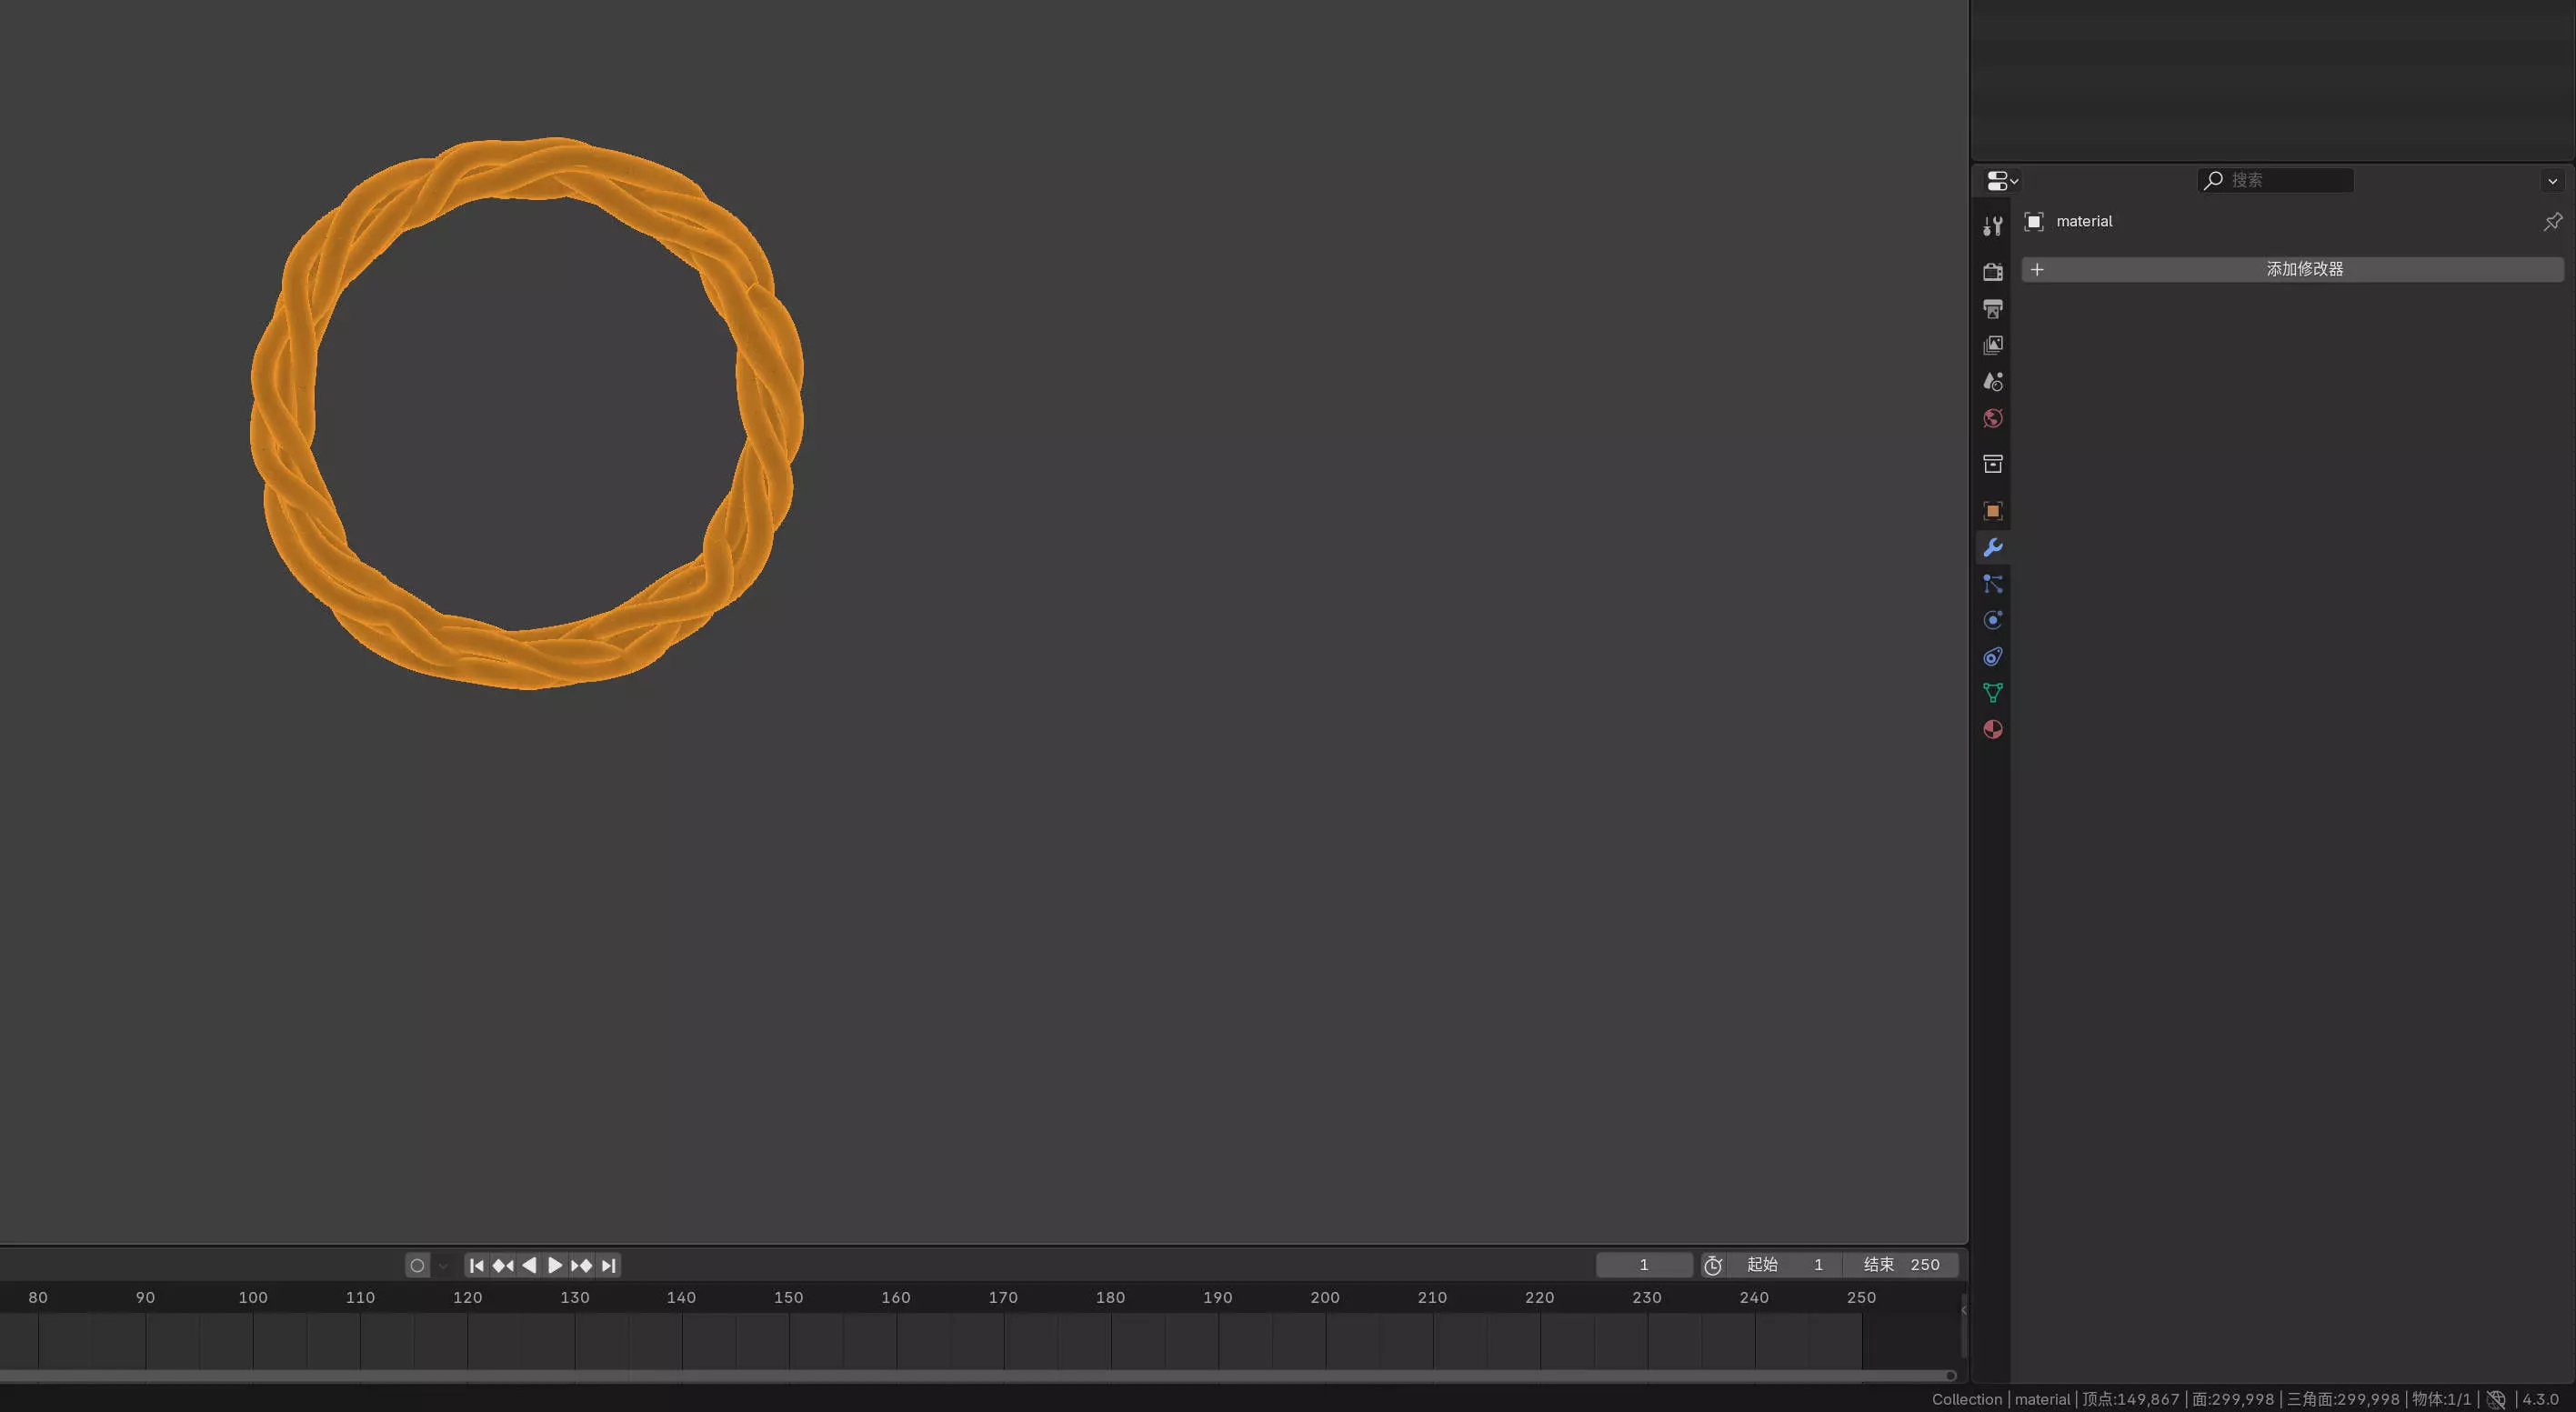Click the 添加修改器 button
Viewport: 2576px width, 1412px height.
point(2292,269)
